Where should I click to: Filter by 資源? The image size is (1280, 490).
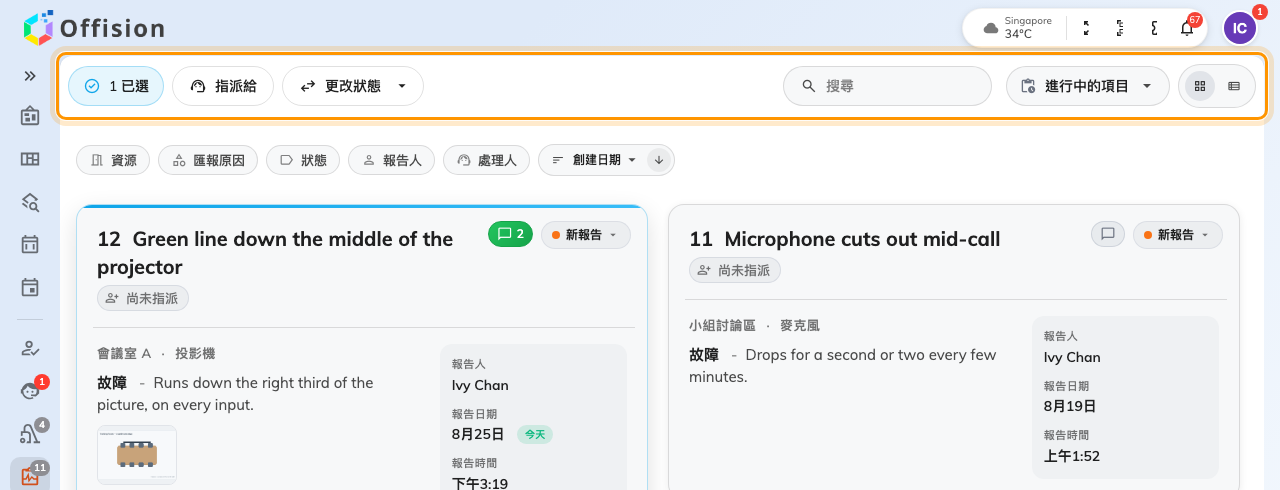(113, 160)
